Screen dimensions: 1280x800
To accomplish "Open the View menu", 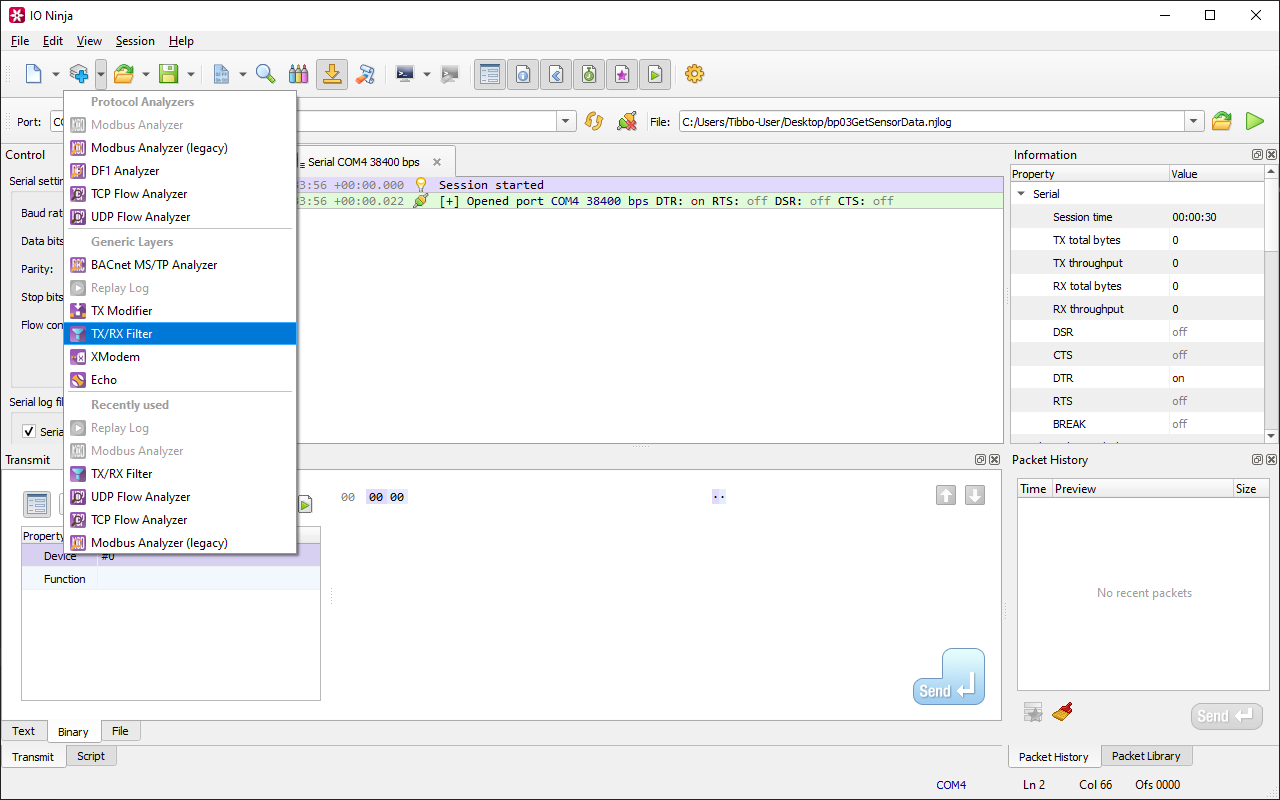I will tap(89, 41).
